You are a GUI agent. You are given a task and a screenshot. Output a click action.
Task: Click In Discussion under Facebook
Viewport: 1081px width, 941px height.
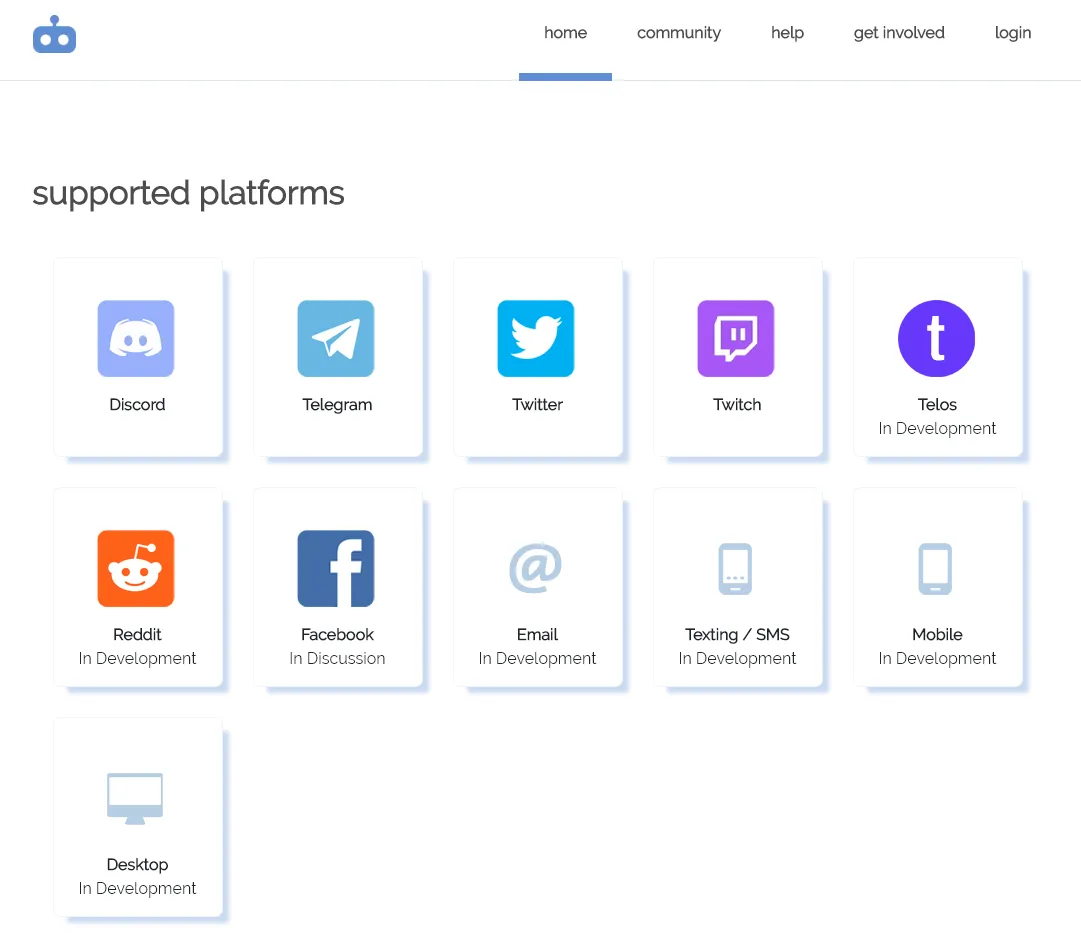(337, 658)
